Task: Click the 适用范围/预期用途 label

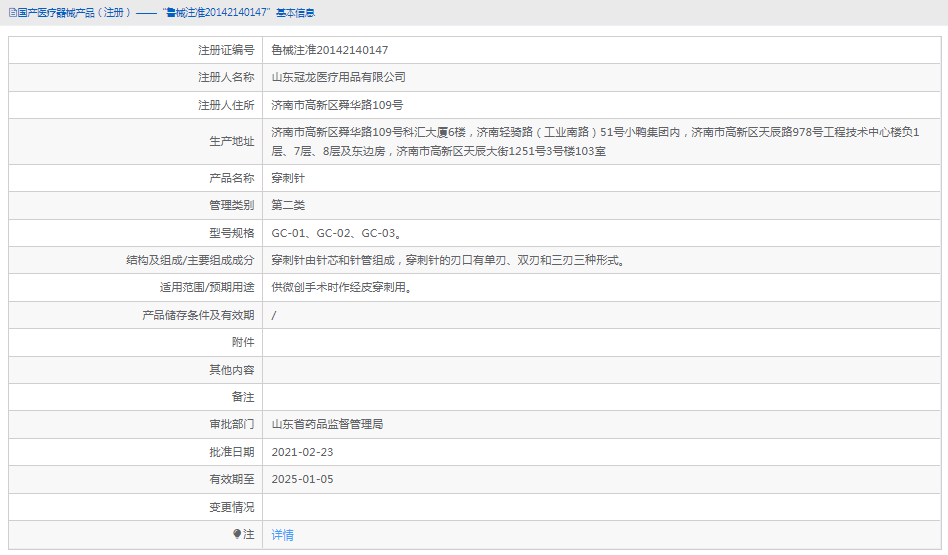Action: (207, 288)
